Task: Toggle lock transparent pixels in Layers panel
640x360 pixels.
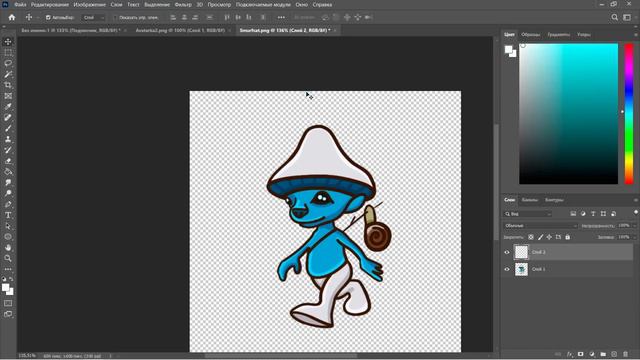Action: 531,237
